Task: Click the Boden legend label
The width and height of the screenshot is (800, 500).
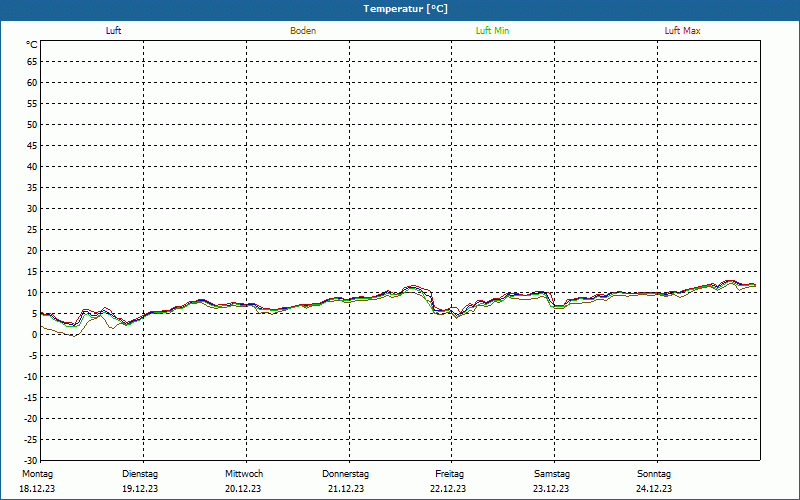Action: pyautogui.click(x=303, y=31)
